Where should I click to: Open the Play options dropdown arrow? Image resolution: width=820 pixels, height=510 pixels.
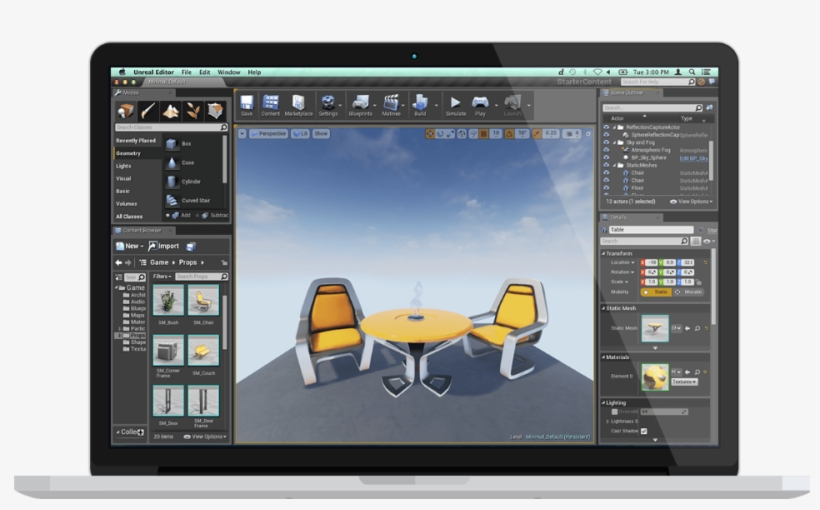pyautogui.click(x=495, y=106)
